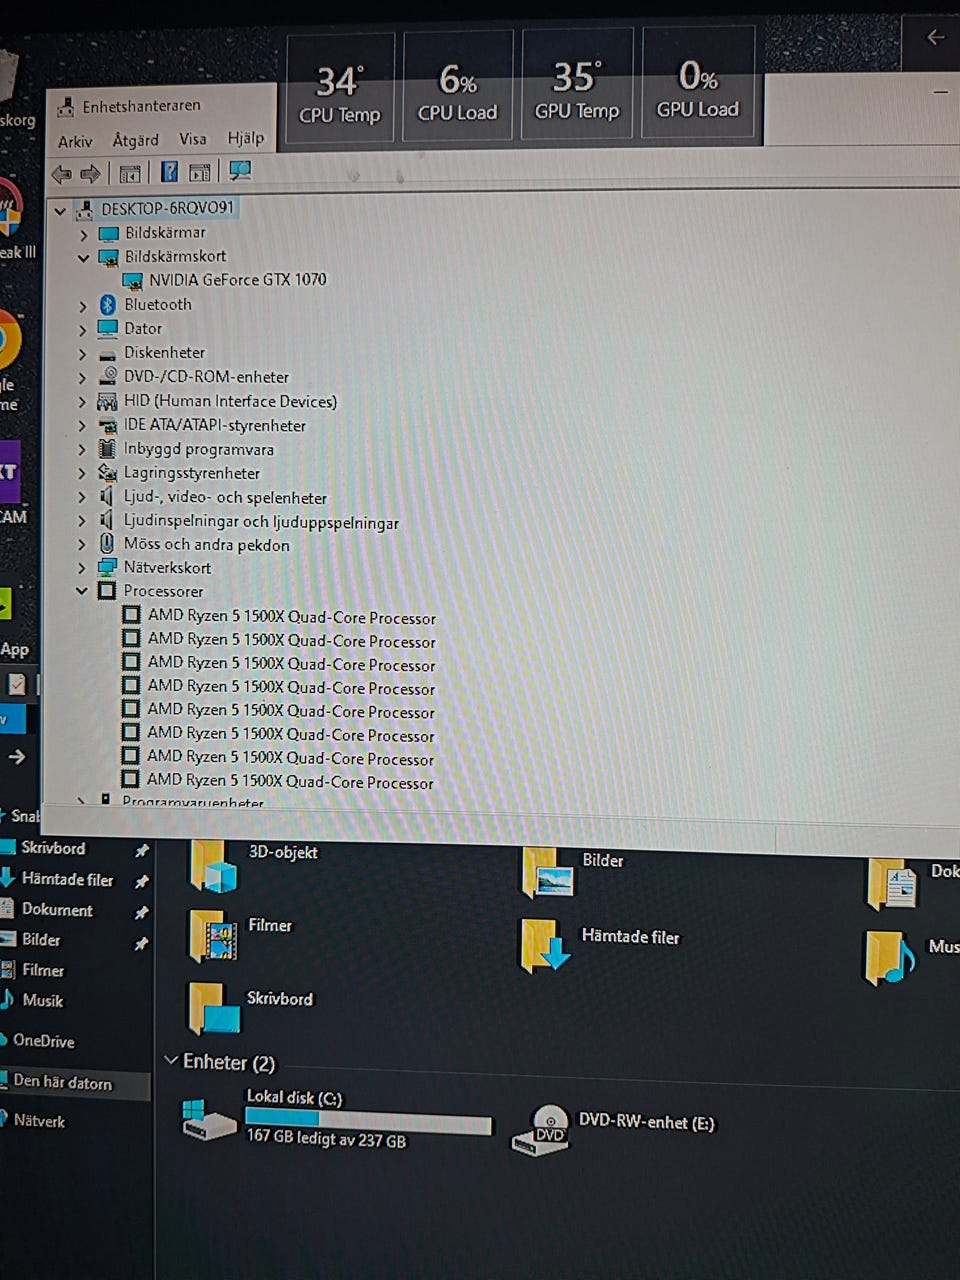Open the Hämtade filer folder in main pane
Viewport: 960px width, 1280px height.
tap(600, 946)
